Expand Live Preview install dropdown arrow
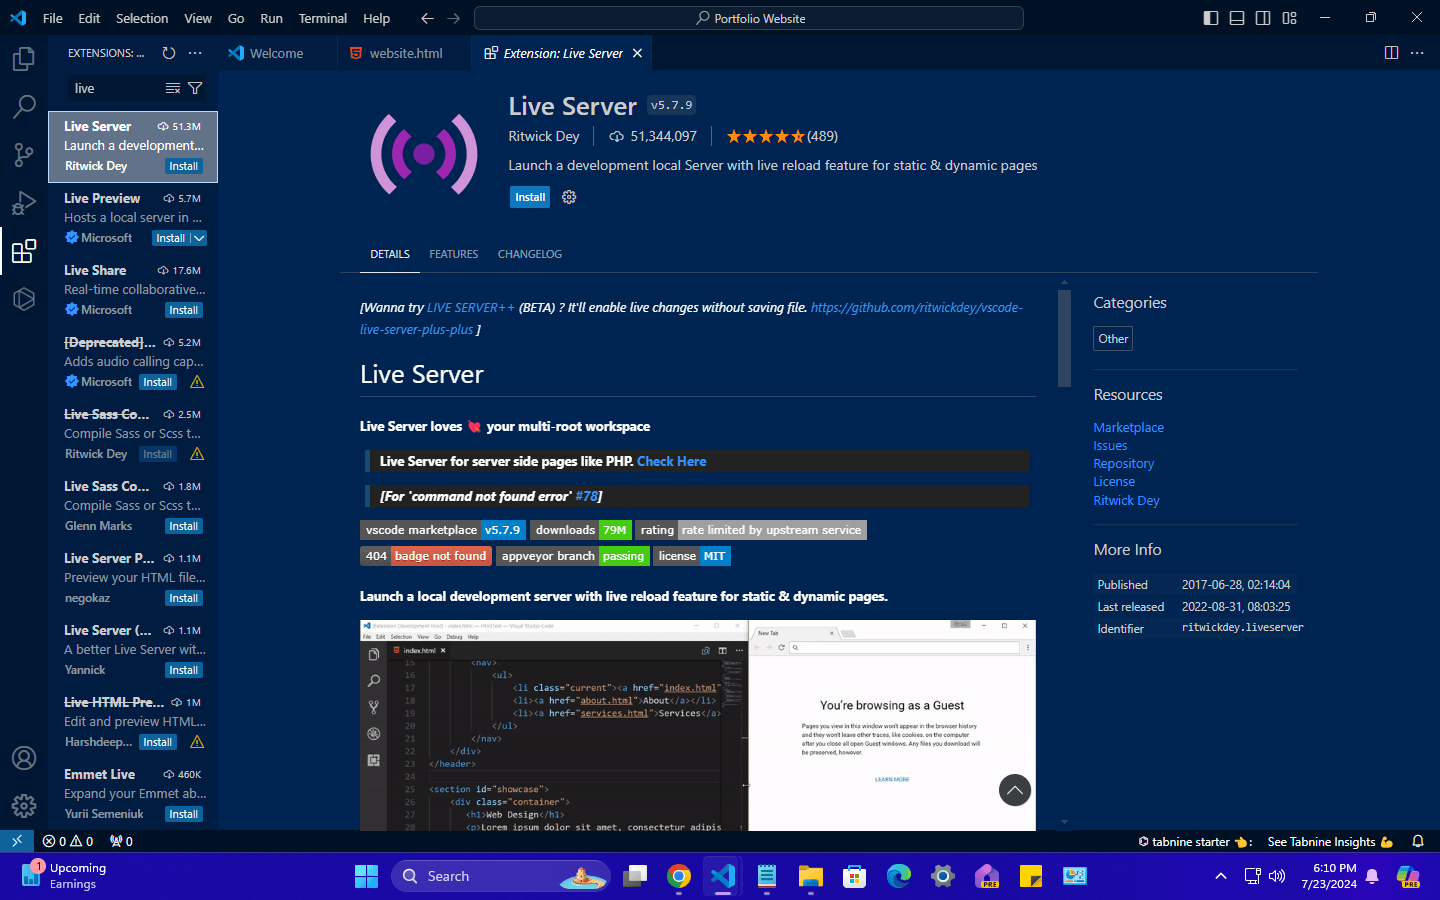 tap(199, 238)
